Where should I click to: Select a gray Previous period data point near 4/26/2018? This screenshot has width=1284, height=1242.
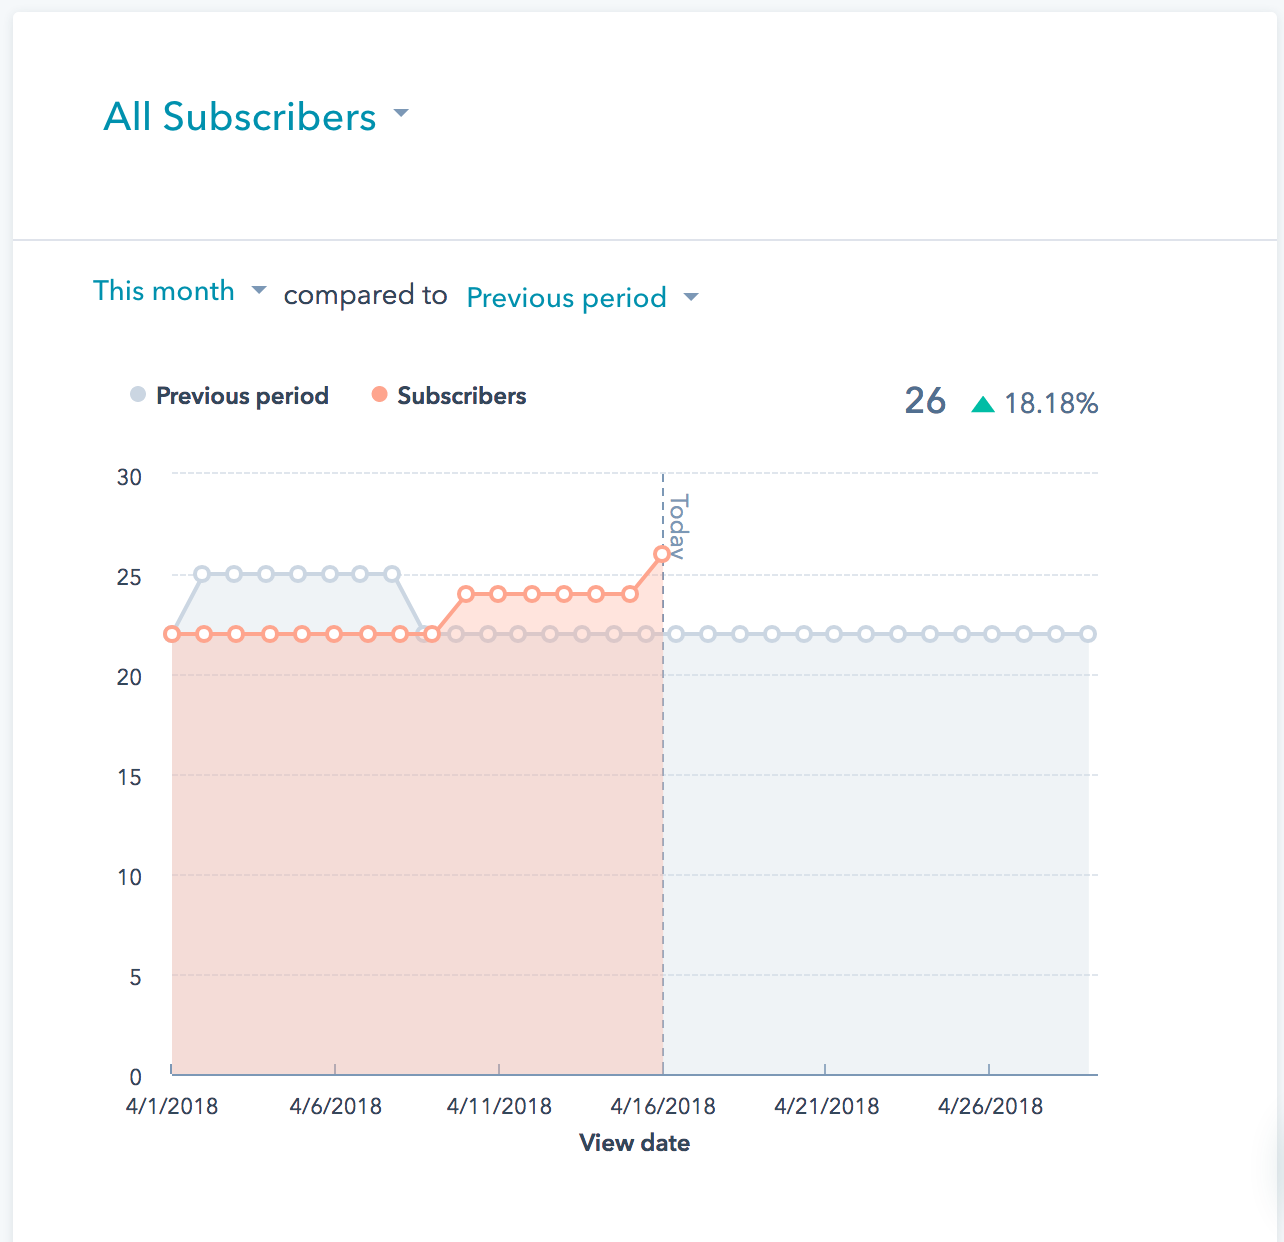(x=991, y=632)
